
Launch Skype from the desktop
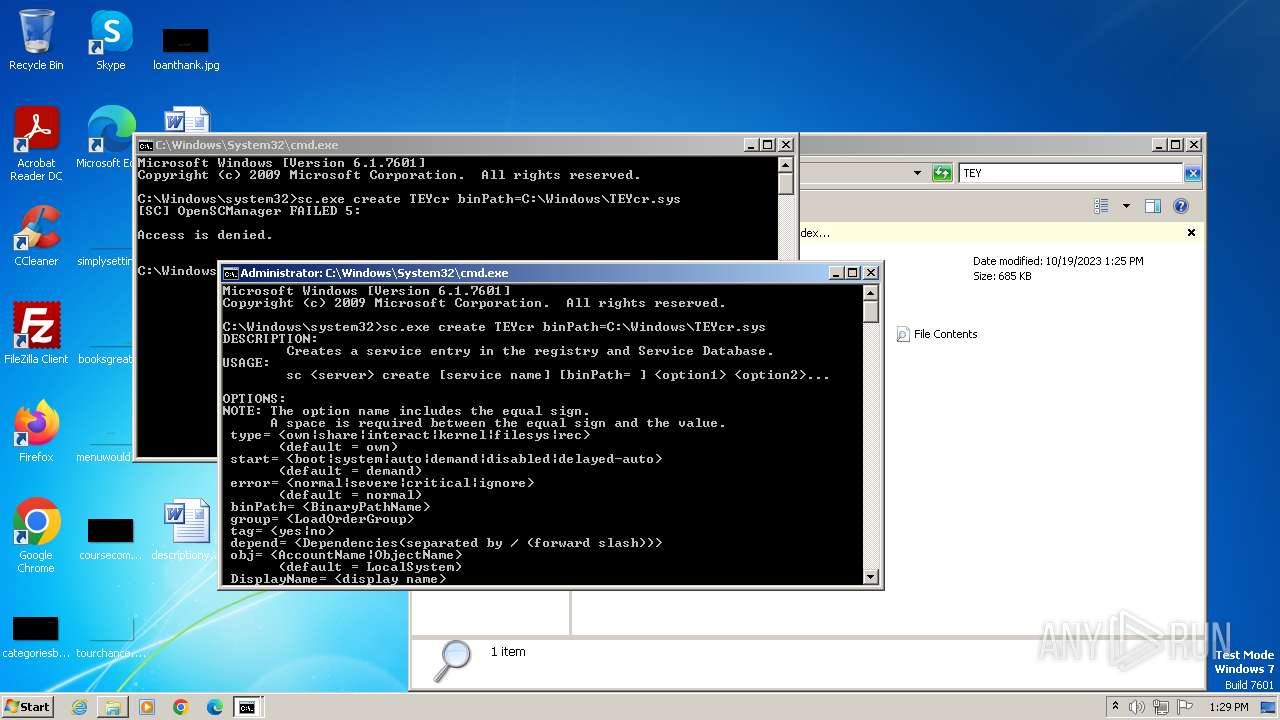click(110, 40)
